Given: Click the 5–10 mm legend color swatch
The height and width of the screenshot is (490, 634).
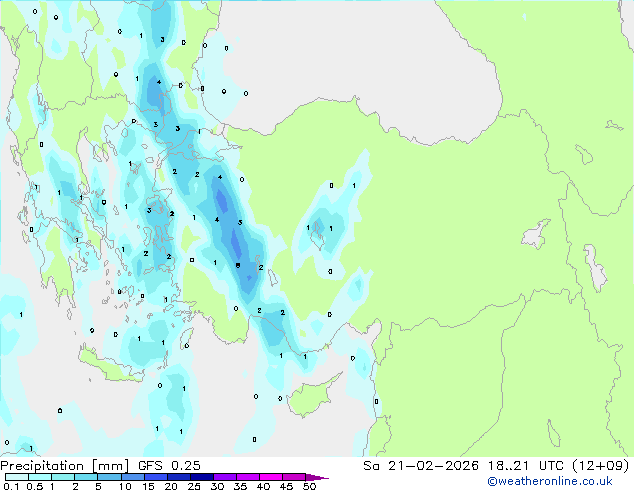Looking at the screenshot, I should point(109,477).
